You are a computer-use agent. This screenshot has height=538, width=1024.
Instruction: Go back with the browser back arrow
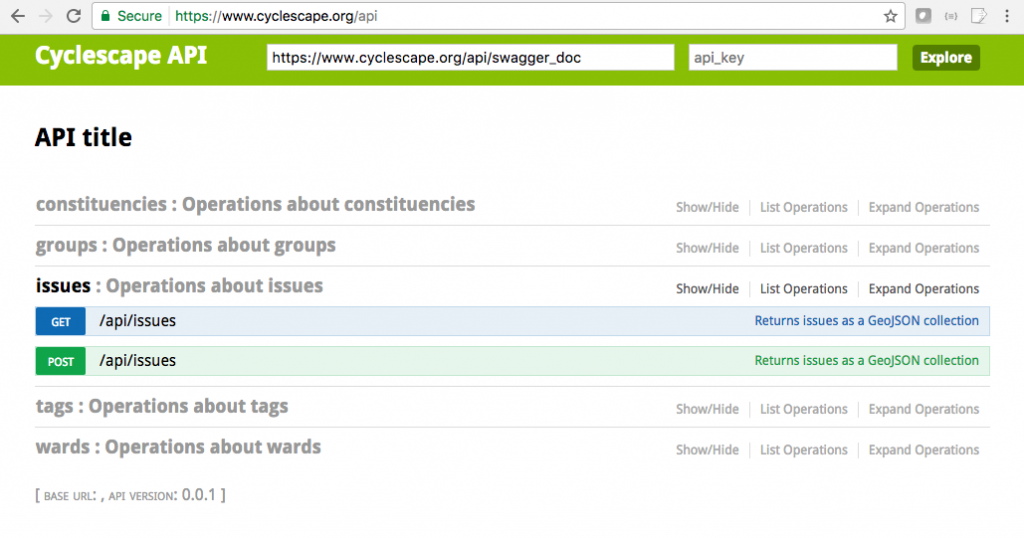click(x=18, y=16)
